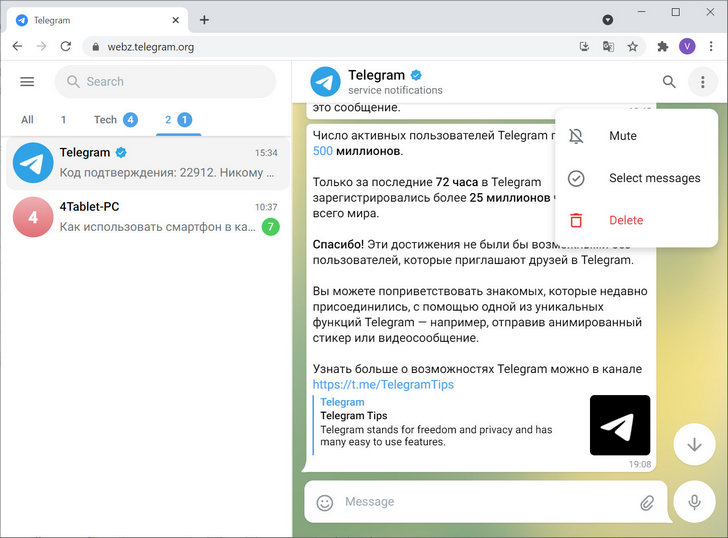Open a new browser tab

204,19
